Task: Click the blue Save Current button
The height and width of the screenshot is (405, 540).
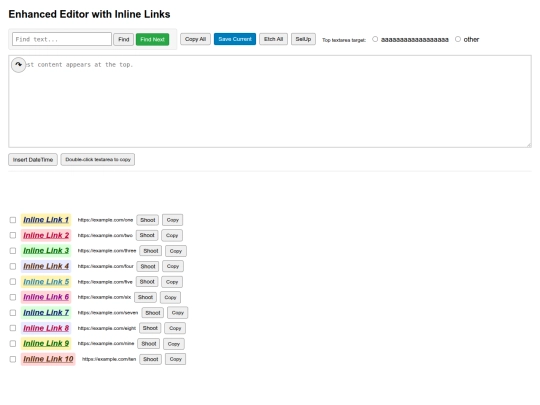Action: click(235, 39)
